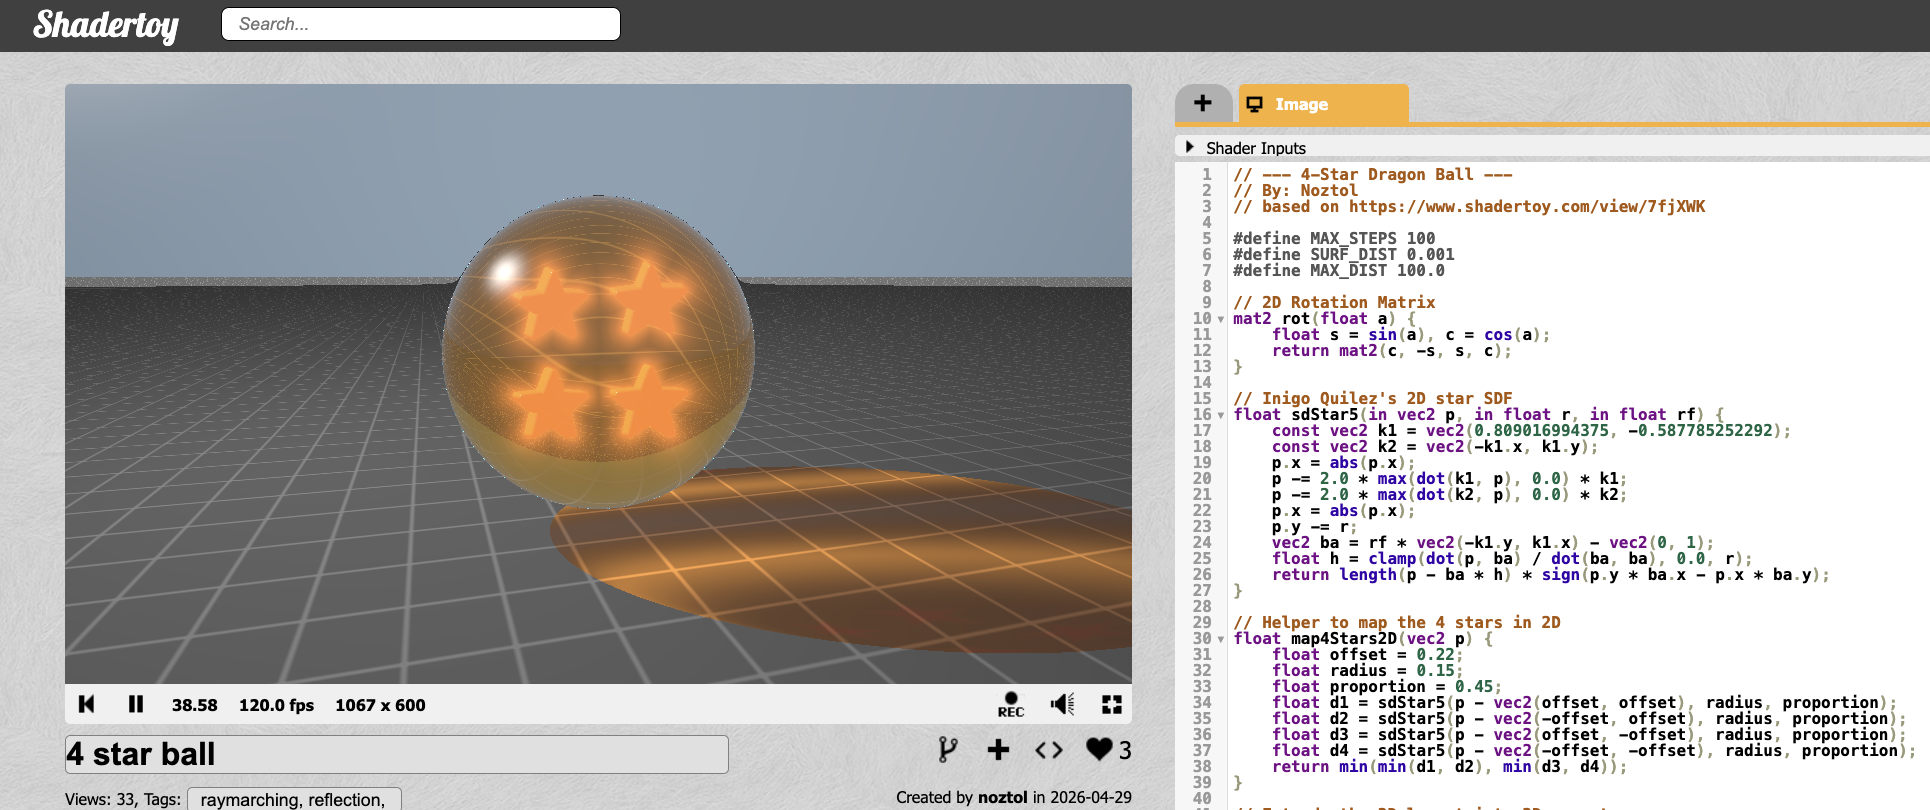Fold the sdStar5 function at line 16
The image size is (1930, 810).
[x=1221, y=415]
